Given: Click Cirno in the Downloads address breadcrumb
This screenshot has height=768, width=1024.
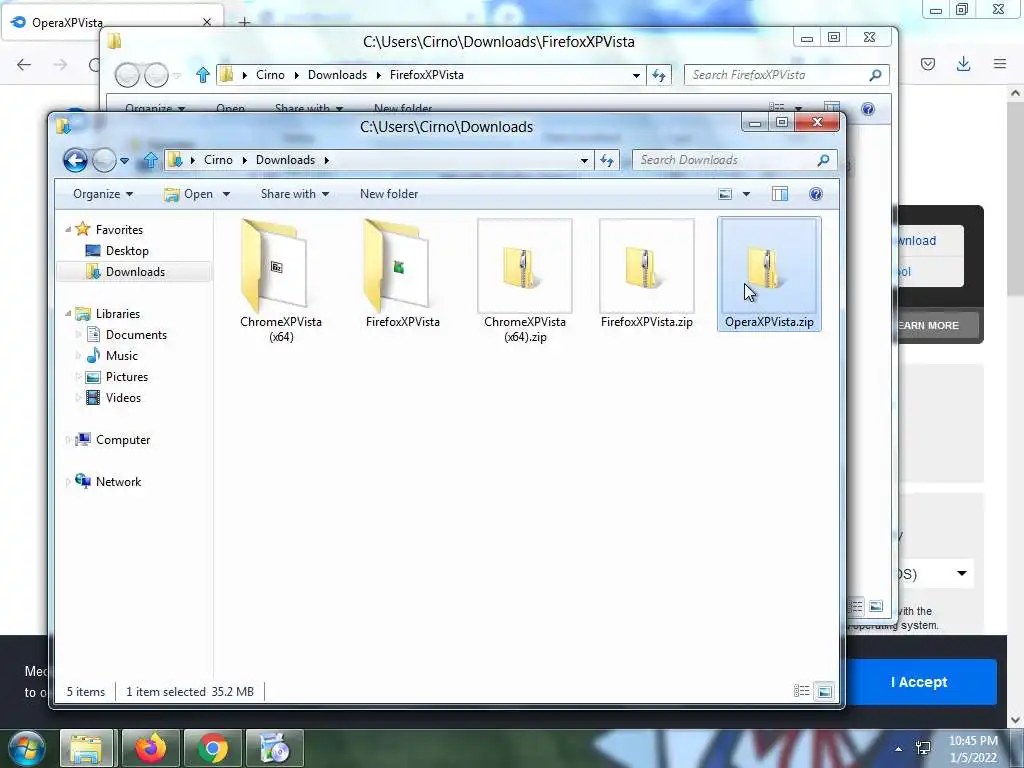Looking at the screenshot, I should (218, 160).
